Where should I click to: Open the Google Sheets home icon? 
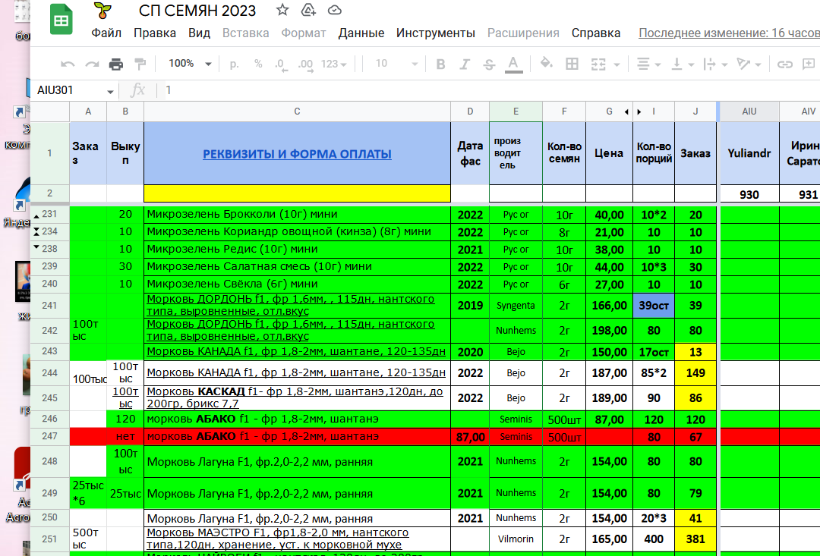pos(59,21)
